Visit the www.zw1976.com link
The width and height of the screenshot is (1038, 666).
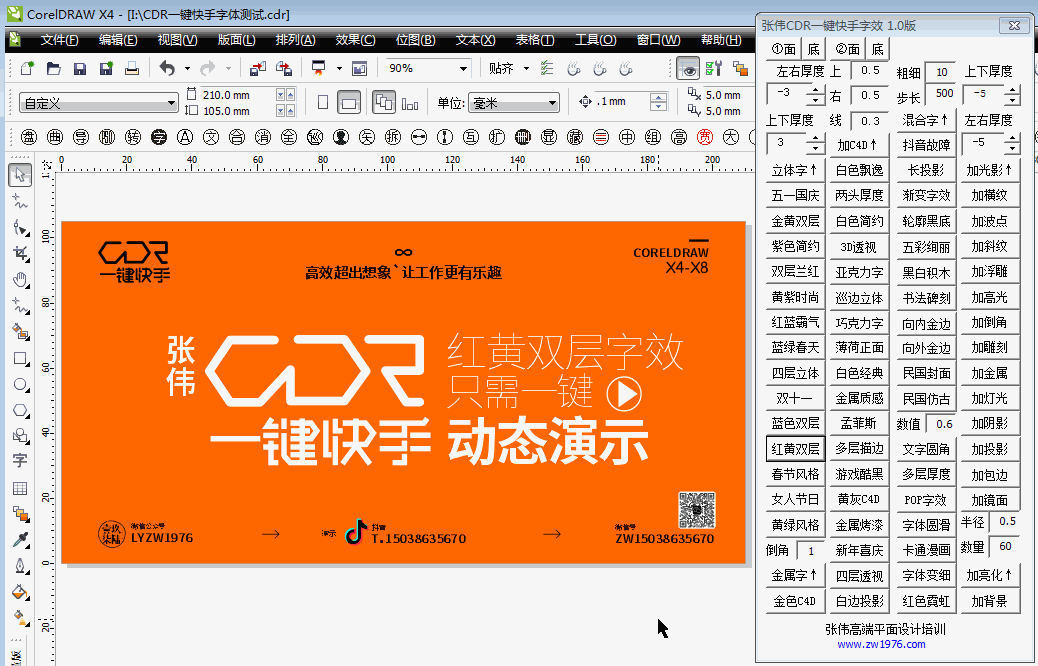[x=881, y=644]
